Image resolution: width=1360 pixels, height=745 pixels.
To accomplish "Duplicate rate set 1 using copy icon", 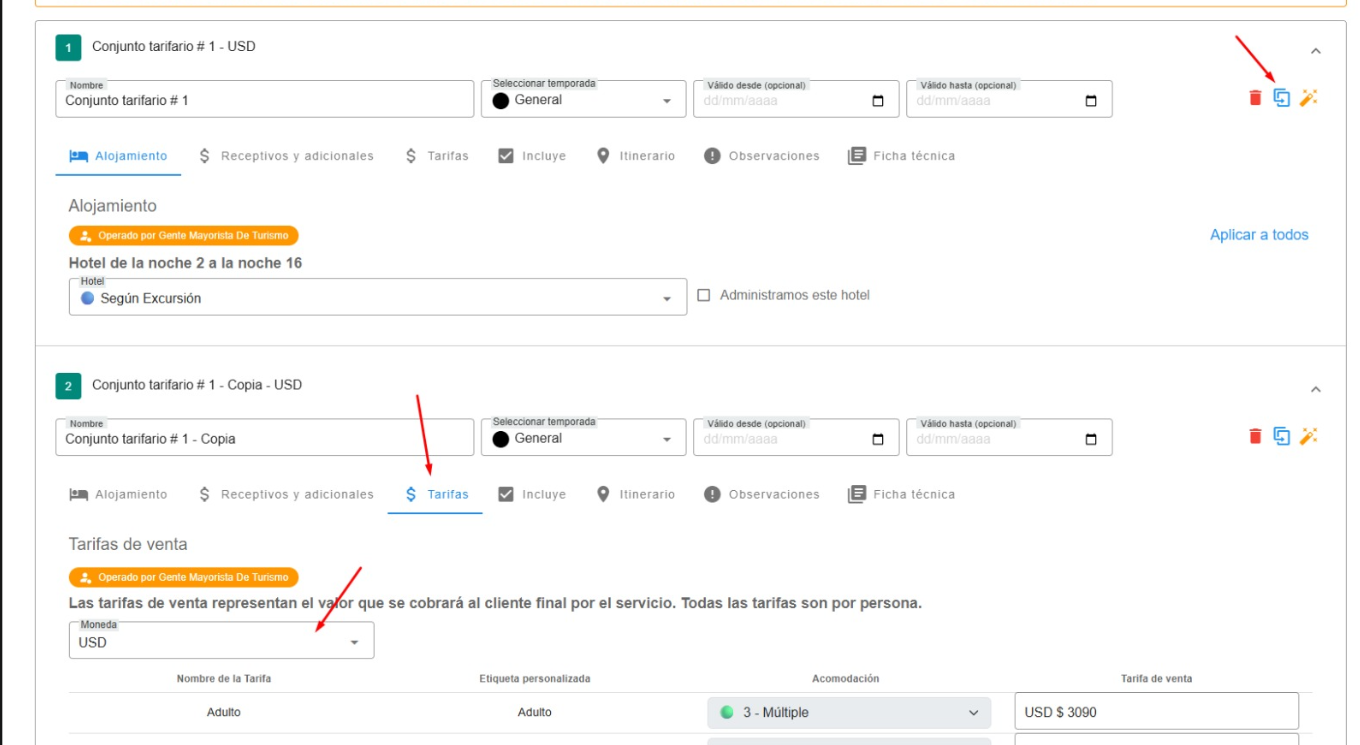I will point(1282,98).
